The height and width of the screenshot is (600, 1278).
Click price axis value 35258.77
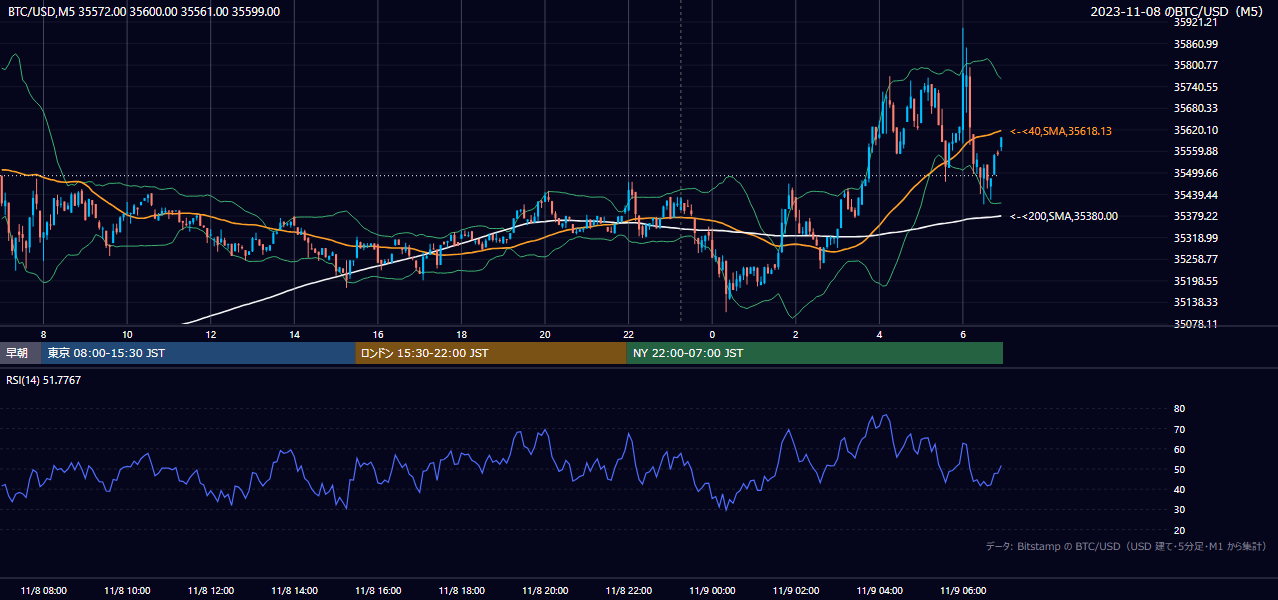1195,259
